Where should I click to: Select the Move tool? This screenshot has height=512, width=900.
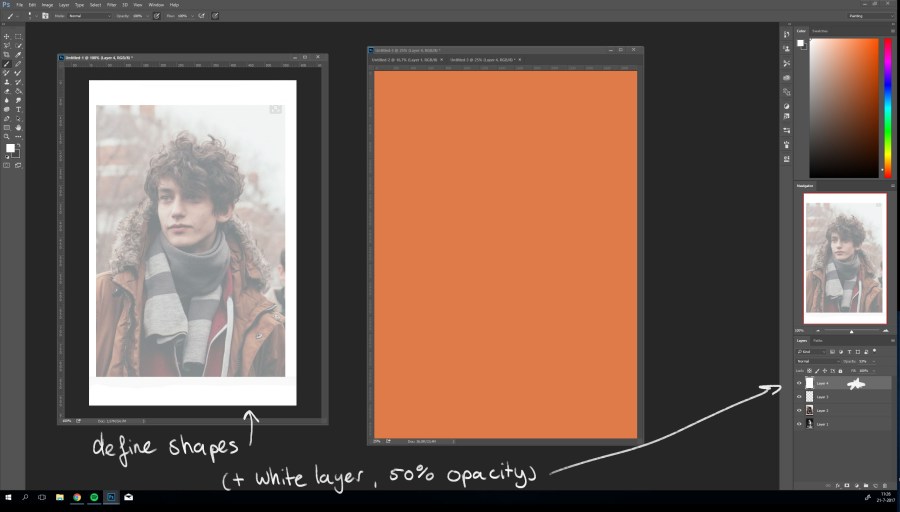pyautogui.click(x=7, y=36)
